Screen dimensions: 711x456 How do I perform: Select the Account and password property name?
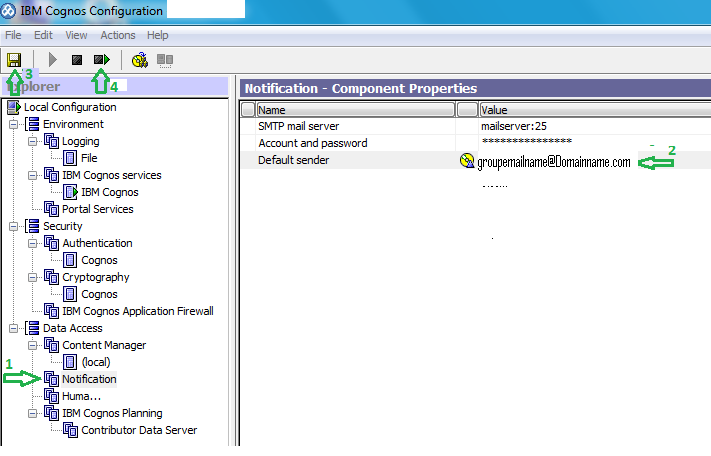point(313,143)
